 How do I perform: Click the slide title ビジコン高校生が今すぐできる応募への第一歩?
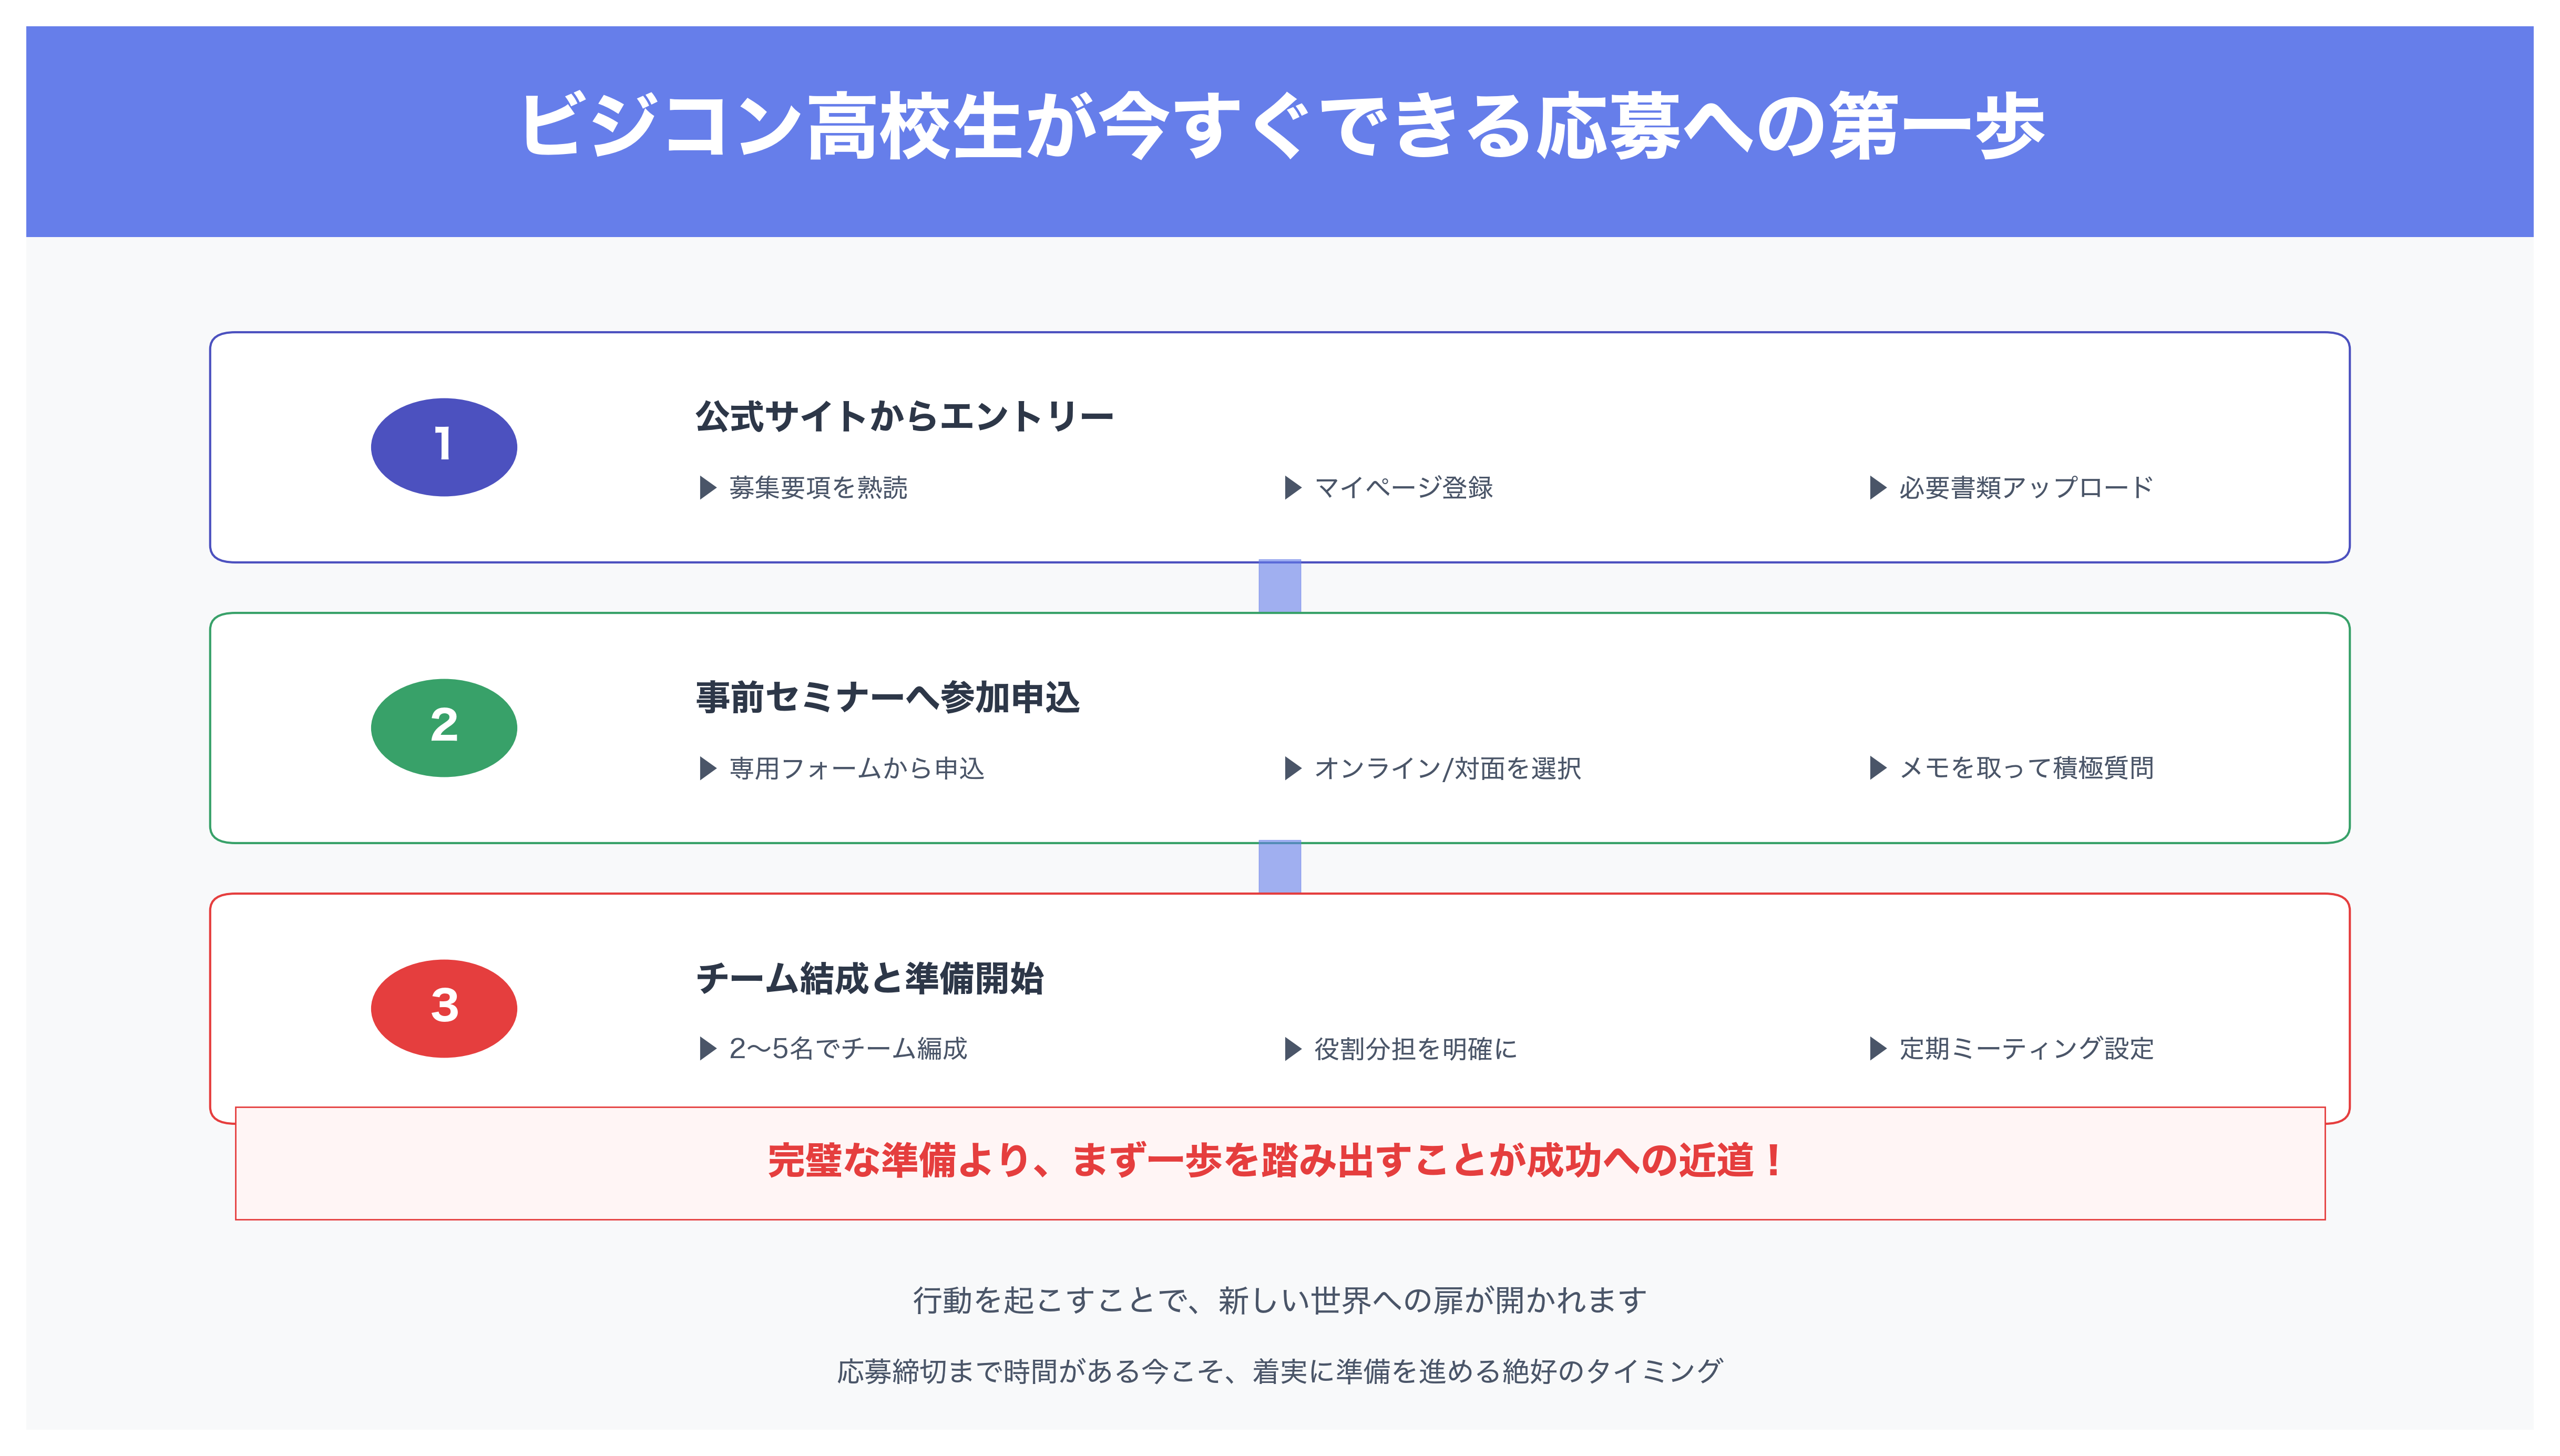[1280, 127]
